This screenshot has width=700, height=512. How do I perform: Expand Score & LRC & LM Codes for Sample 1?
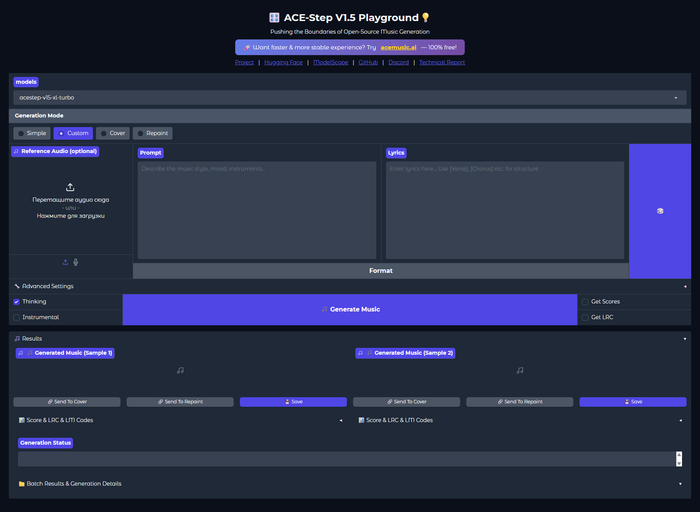[180, 420]
